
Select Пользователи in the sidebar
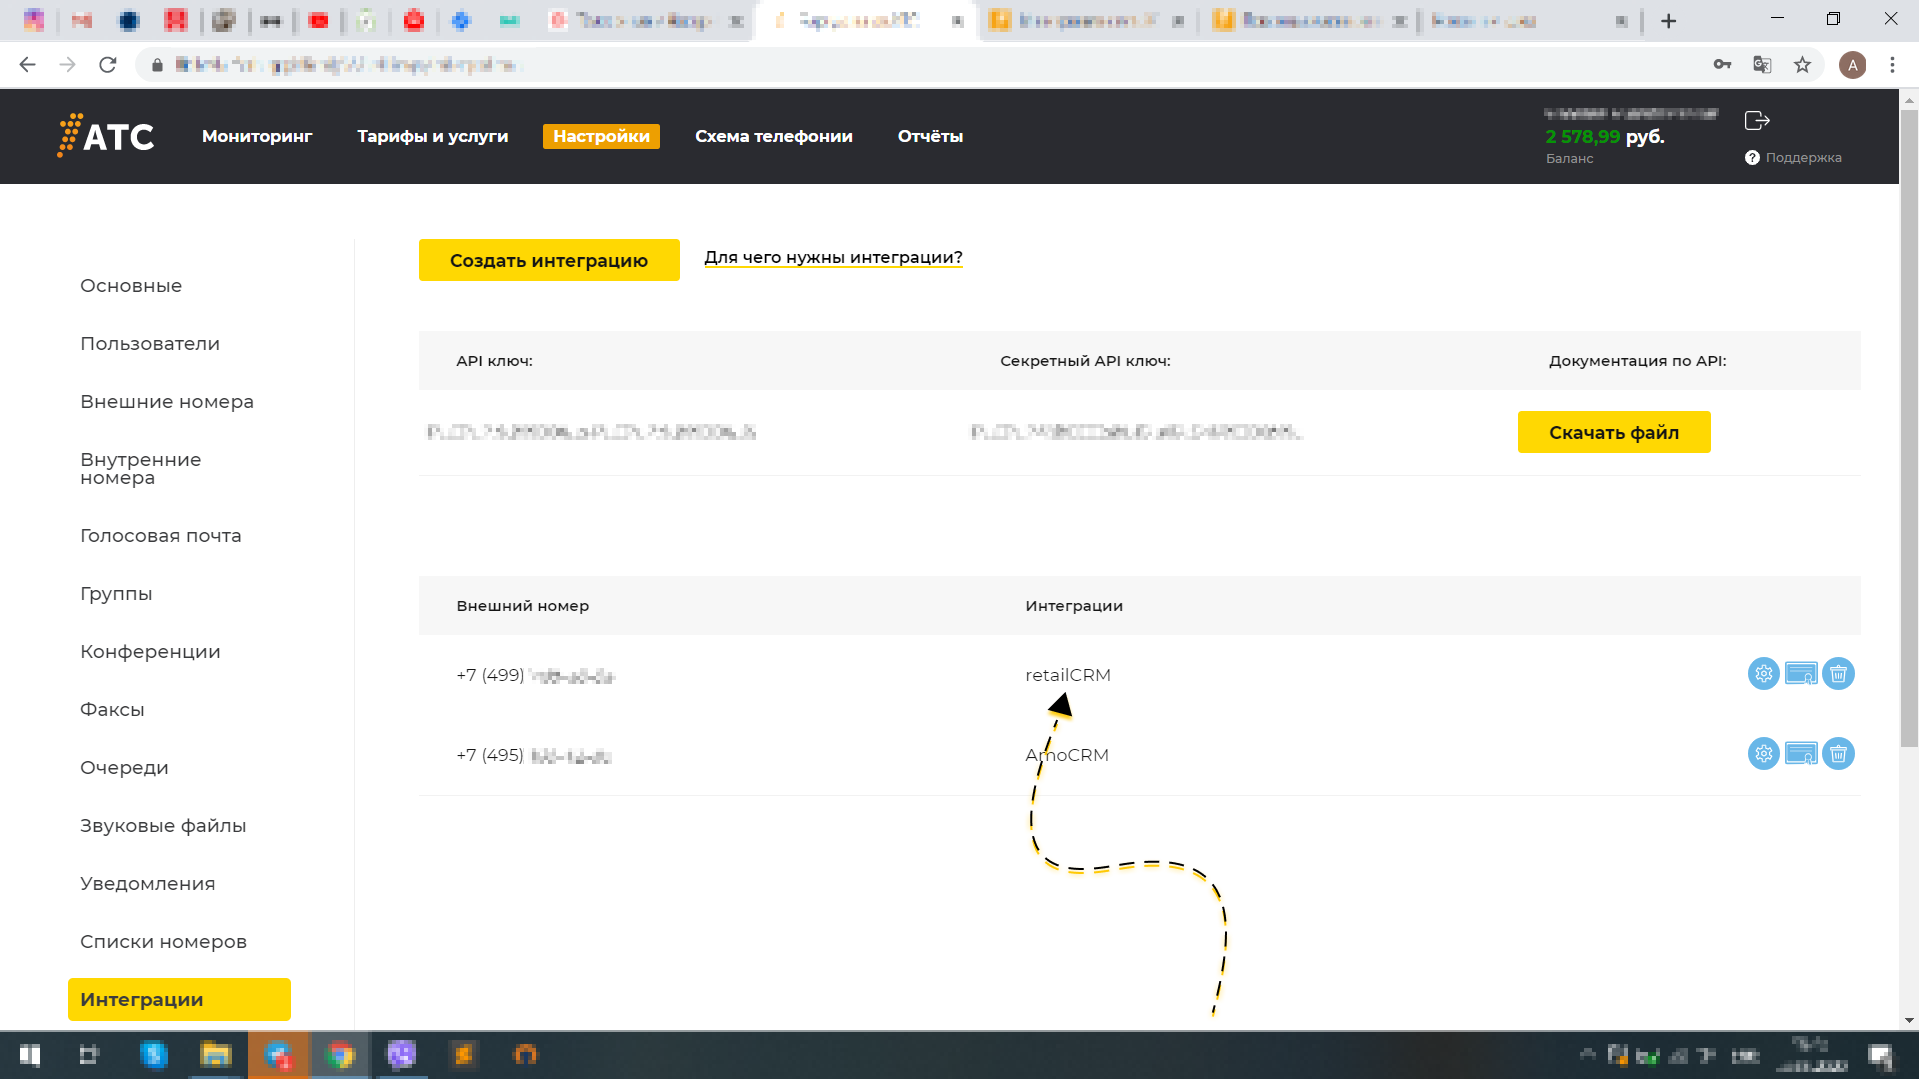pos(149,343)
